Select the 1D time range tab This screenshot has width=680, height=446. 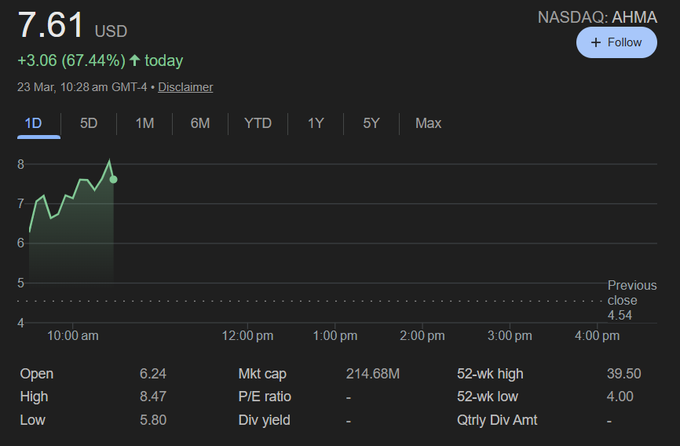tap(33, 123)
